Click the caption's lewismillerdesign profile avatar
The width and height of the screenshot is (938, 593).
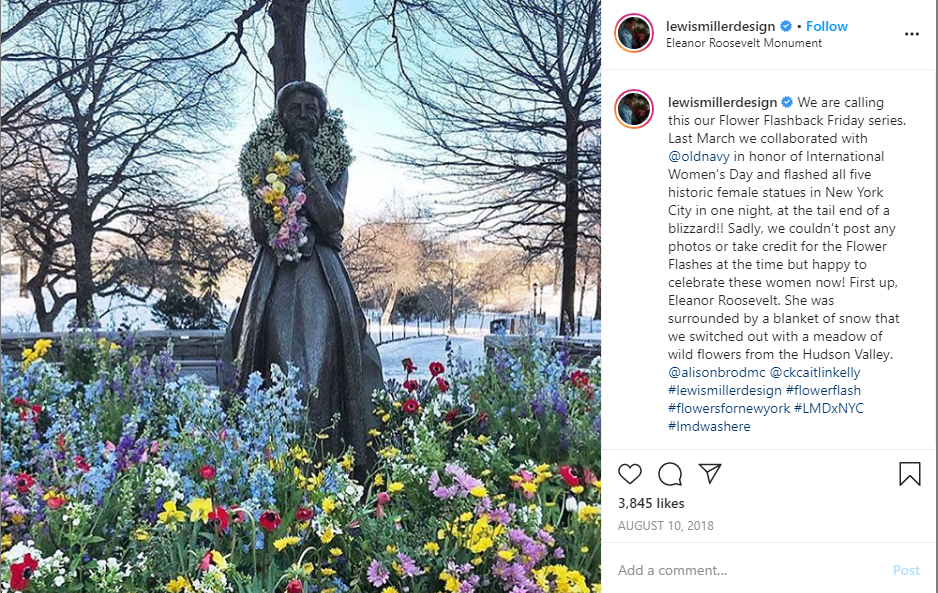(x=634, y=110)
